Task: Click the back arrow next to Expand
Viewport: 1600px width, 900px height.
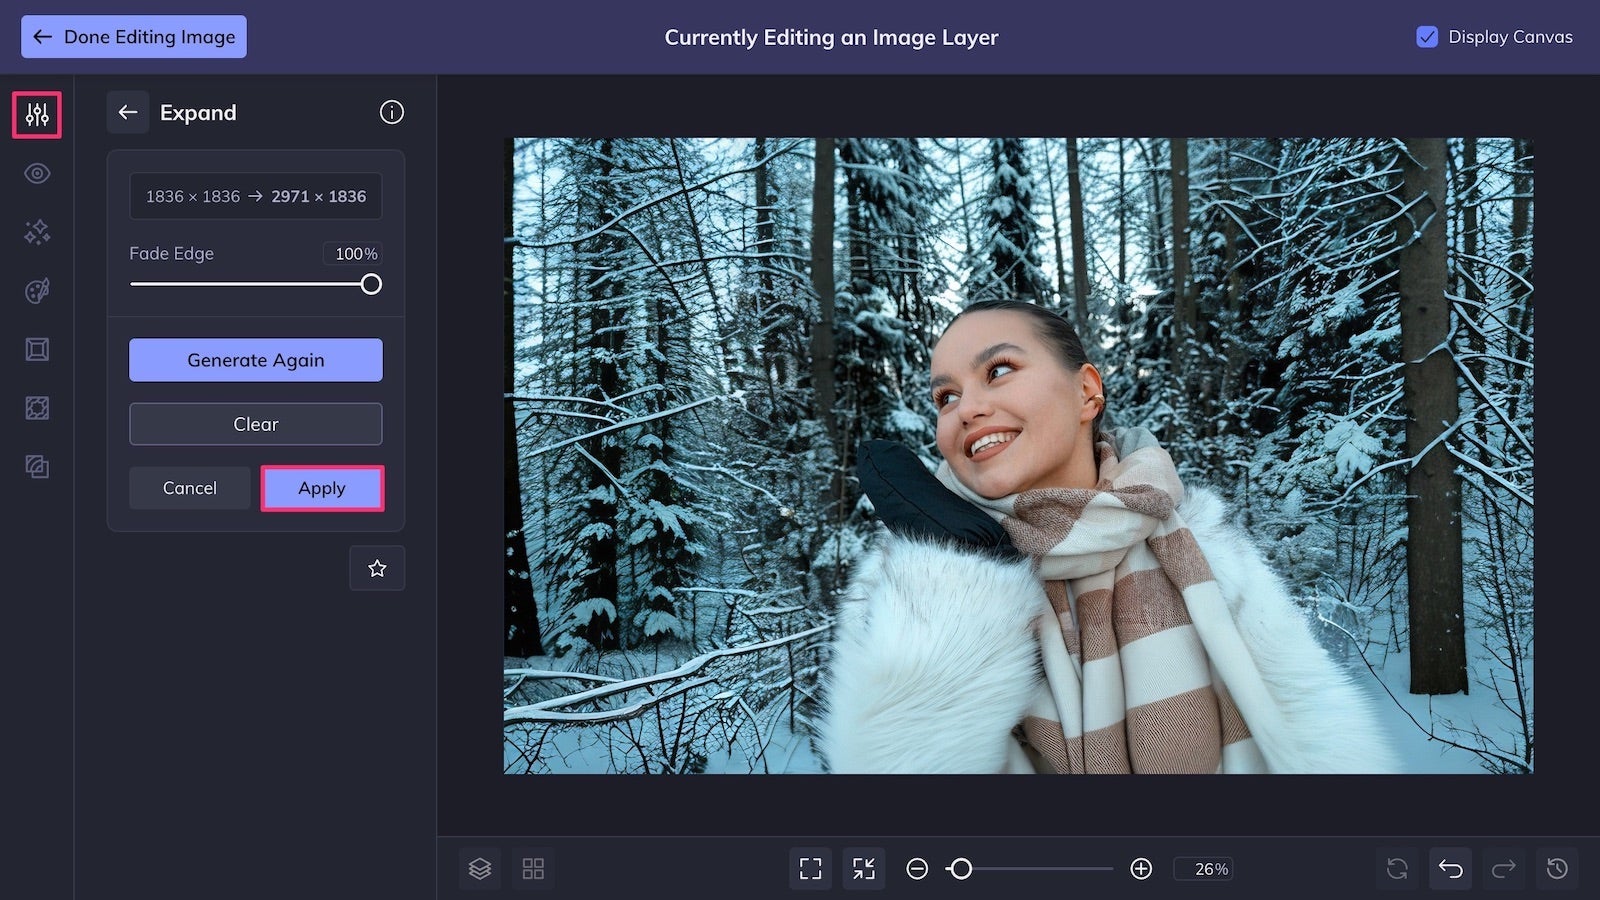Action: pyautogui.click(x=128, y=112)
